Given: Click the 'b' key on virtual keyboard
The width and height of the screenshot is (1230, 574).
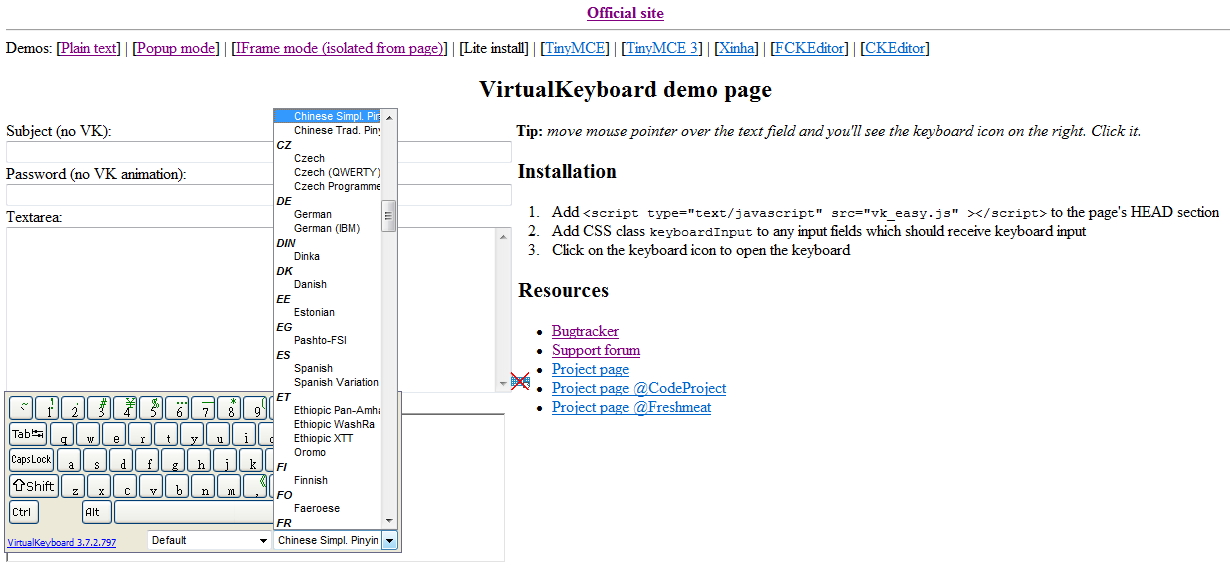Looking at the screenshot, I should click(177, 486).
